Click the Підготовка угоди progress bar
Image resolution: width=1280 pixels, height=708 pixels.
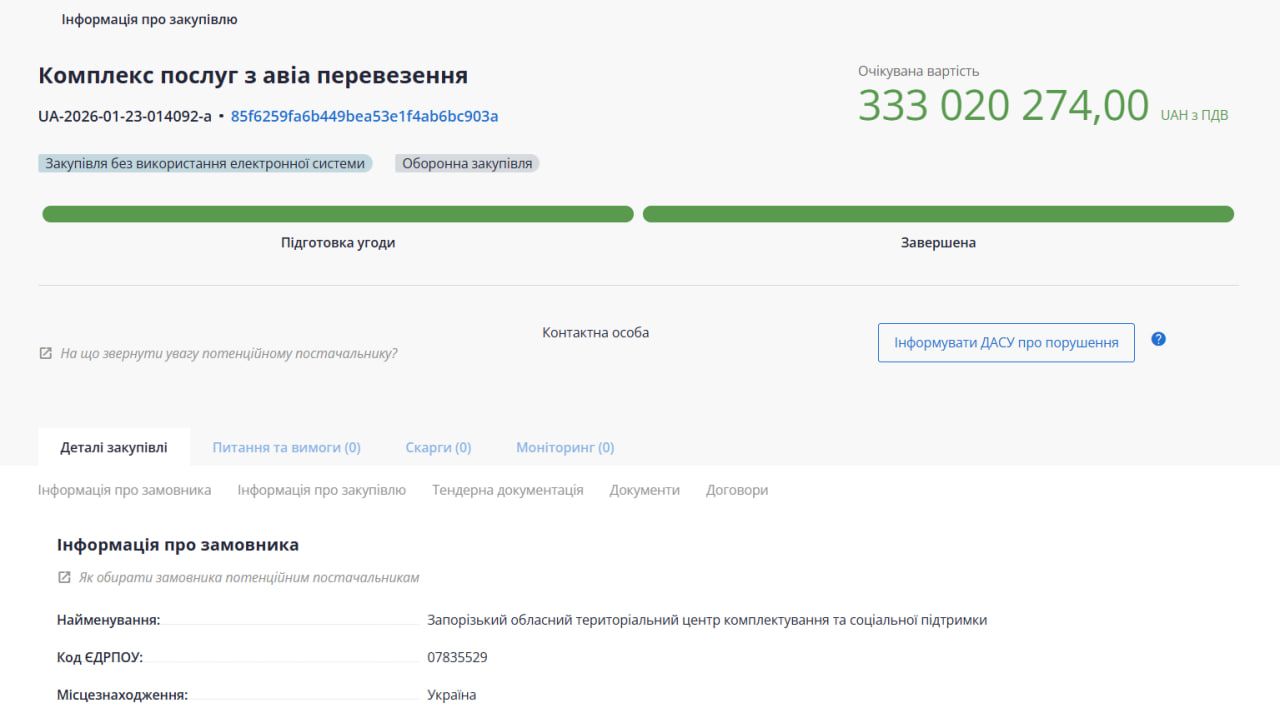337,213
